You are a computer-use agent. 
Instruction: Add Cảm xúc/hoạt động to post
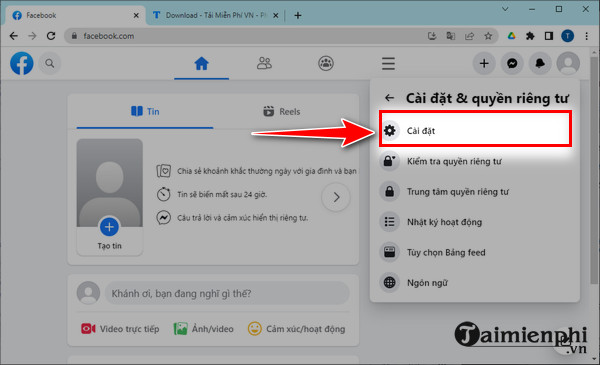(x=297, y=329)
